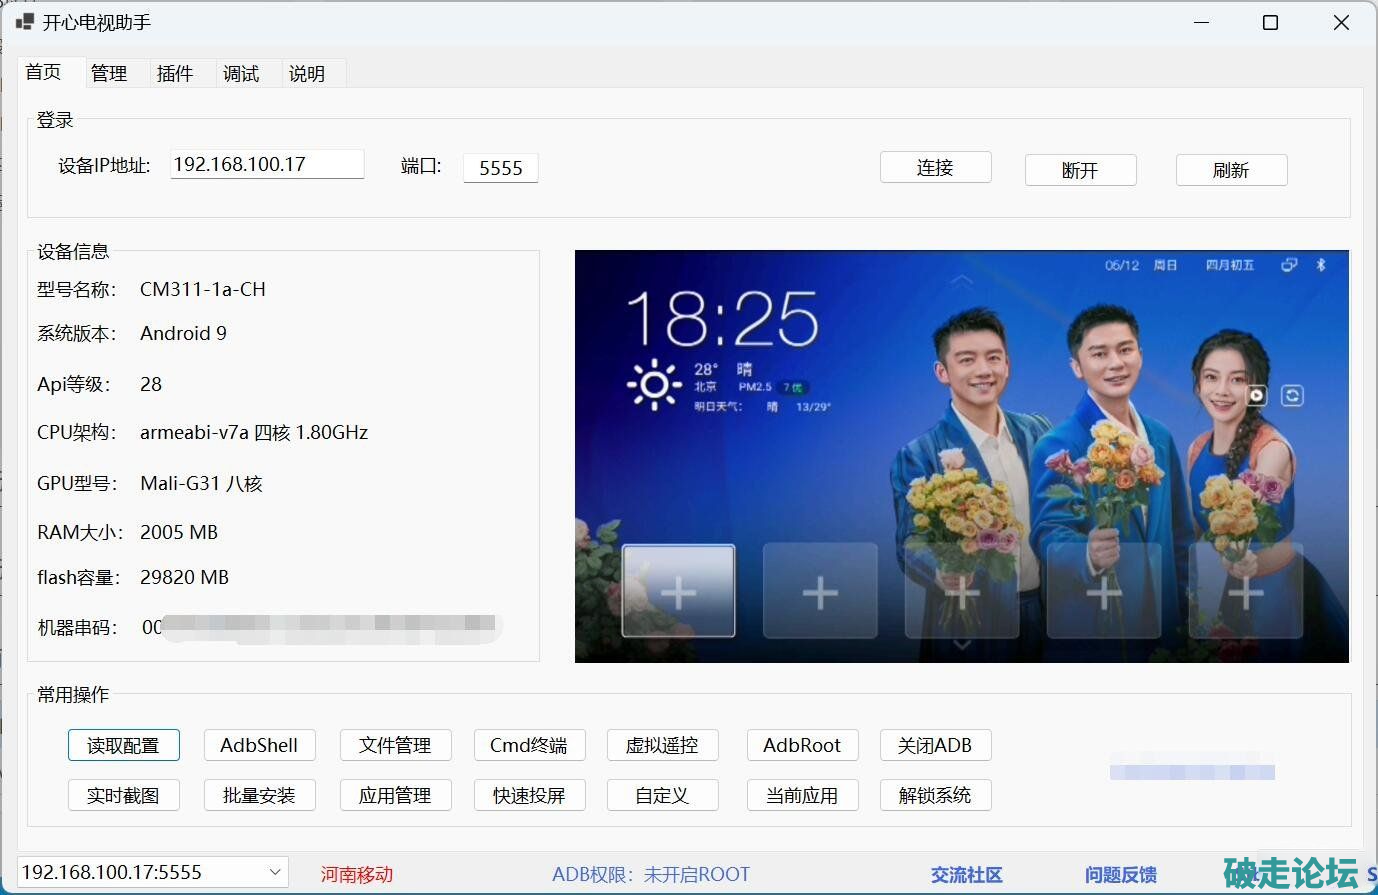Click the 虚拟遥控 button
This screenshot has height=895, width=1378.
click(662, 745)
